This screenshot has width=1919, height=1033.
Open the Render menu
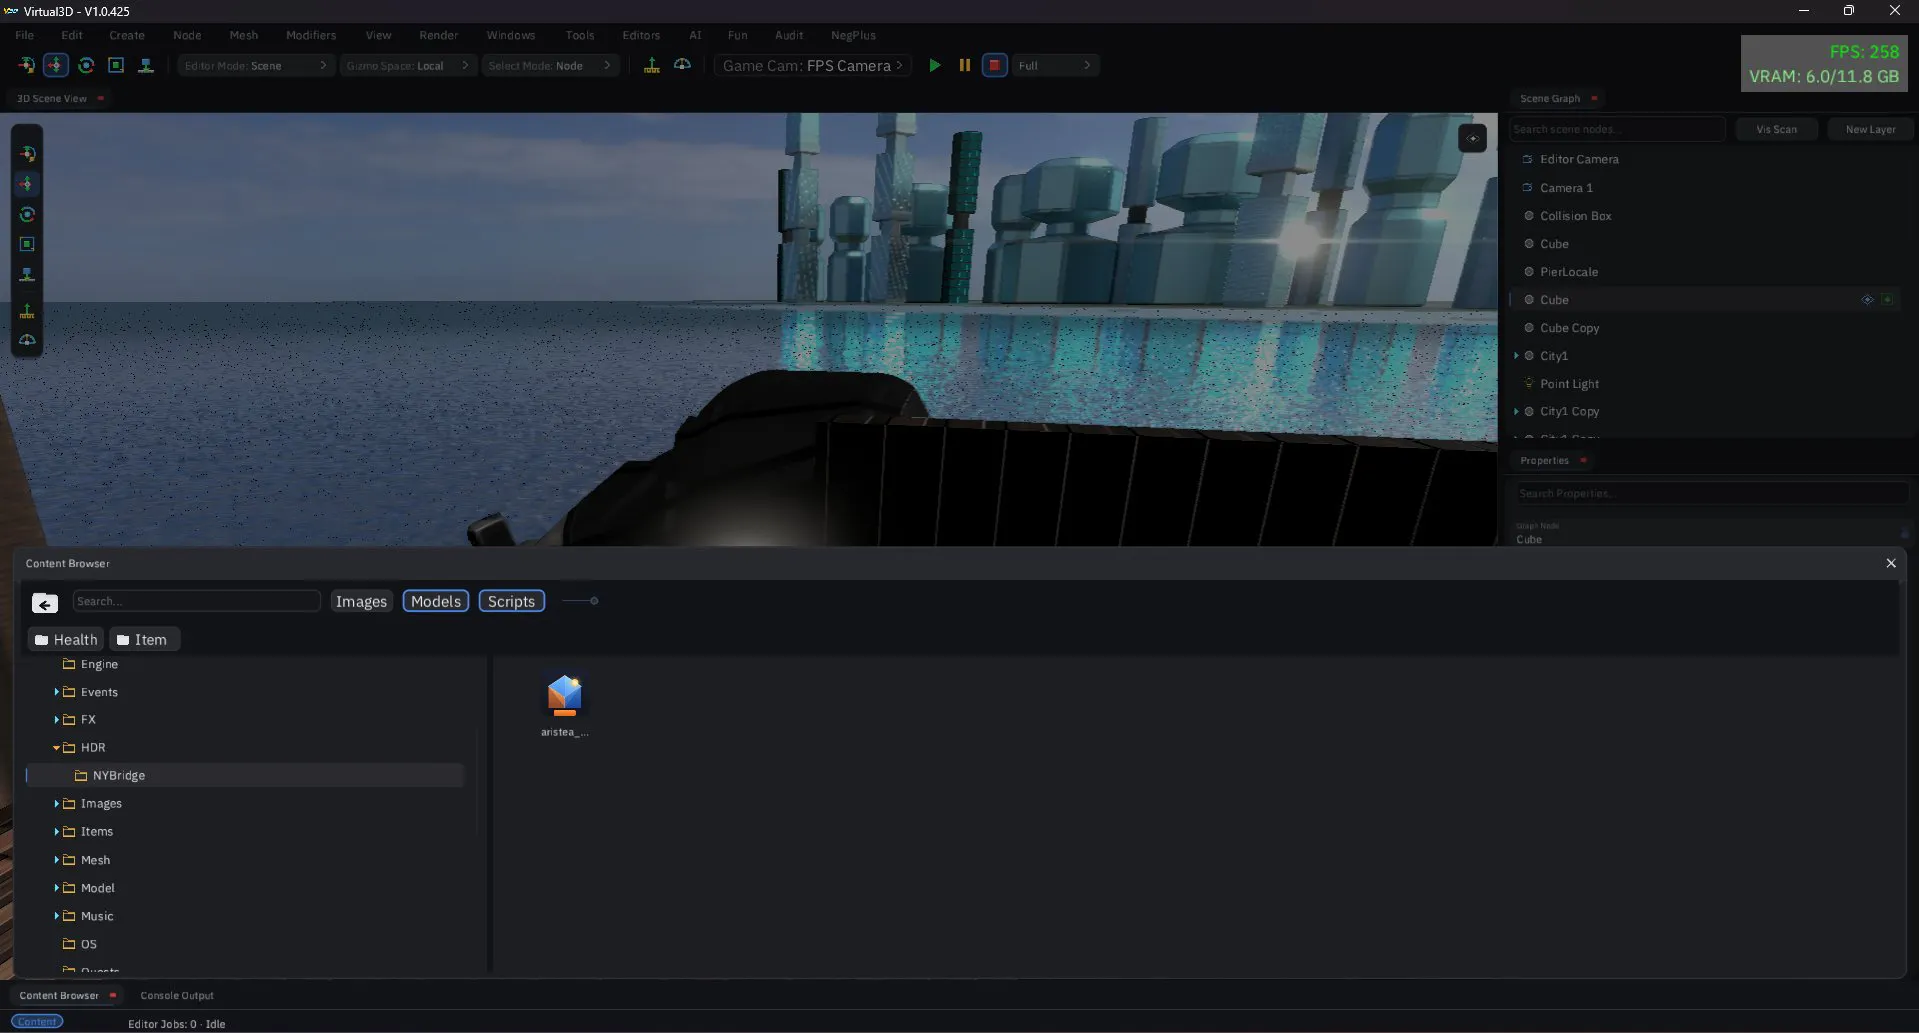[438, 35]
